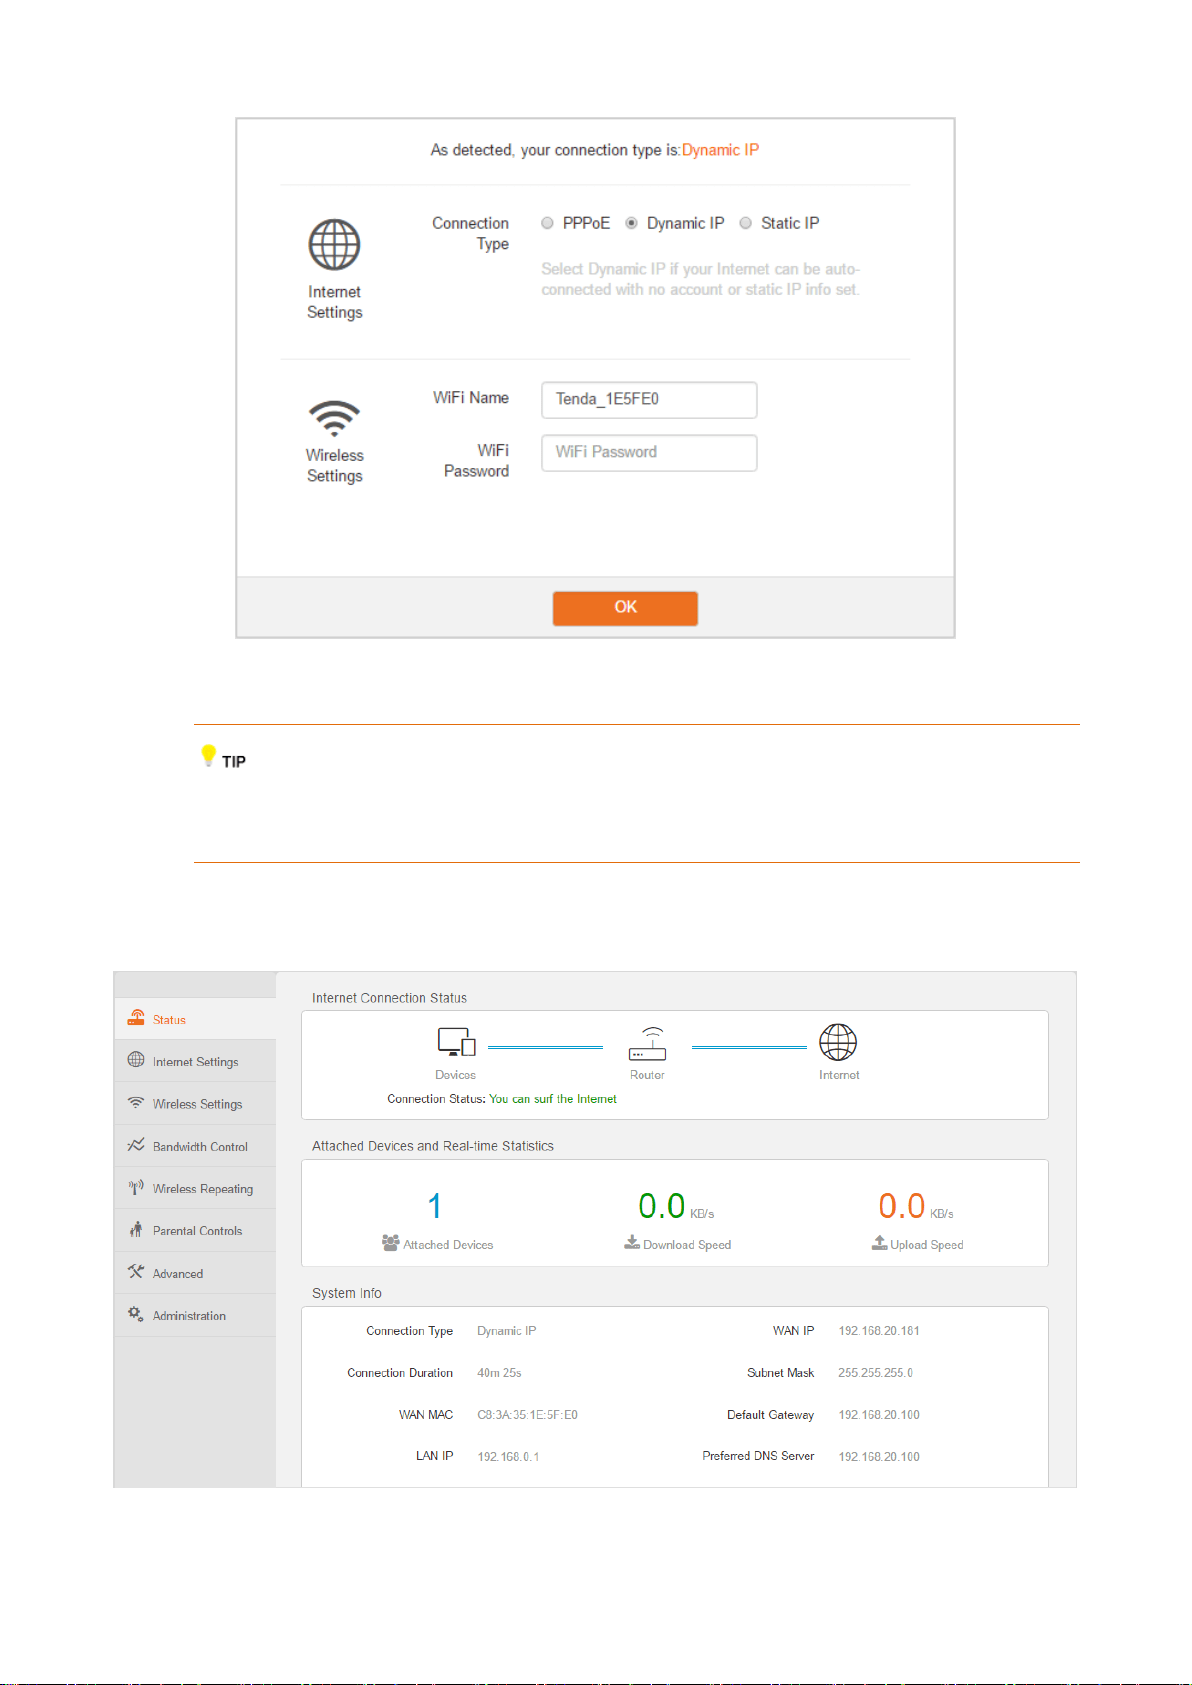
Task: Click the Default Gateway value 192.168.20.100
Action: coord(879,1415)
